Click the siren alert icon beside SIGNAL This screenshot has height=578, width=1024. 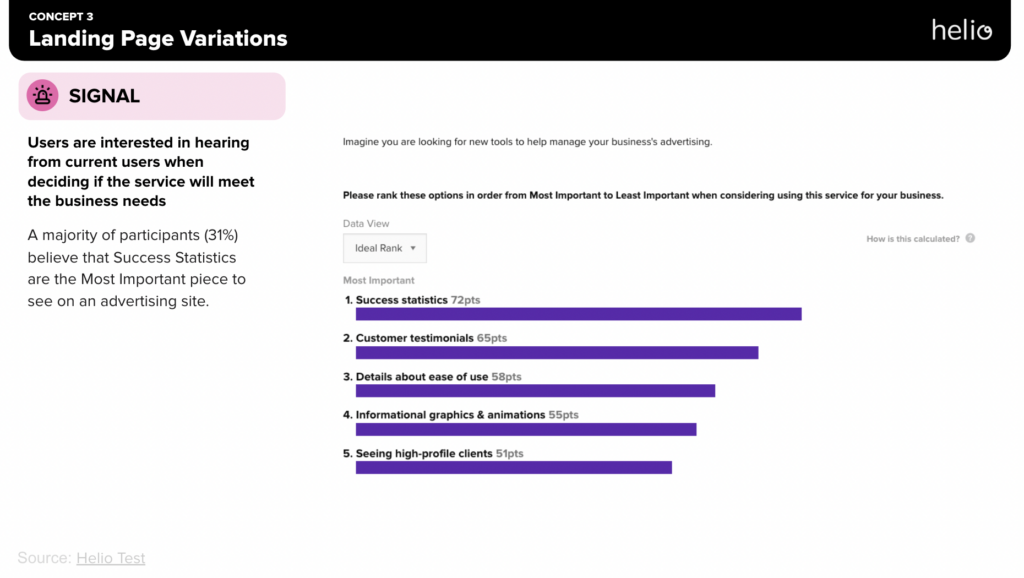tap(42, 96)
